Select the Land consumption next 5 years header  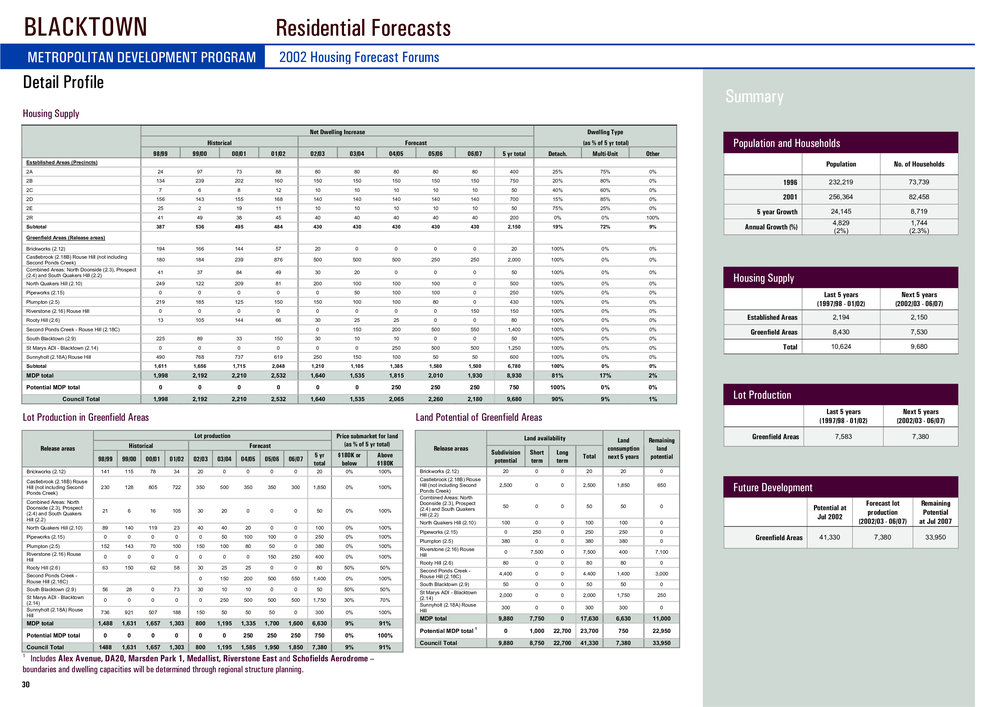click(623, 448)
